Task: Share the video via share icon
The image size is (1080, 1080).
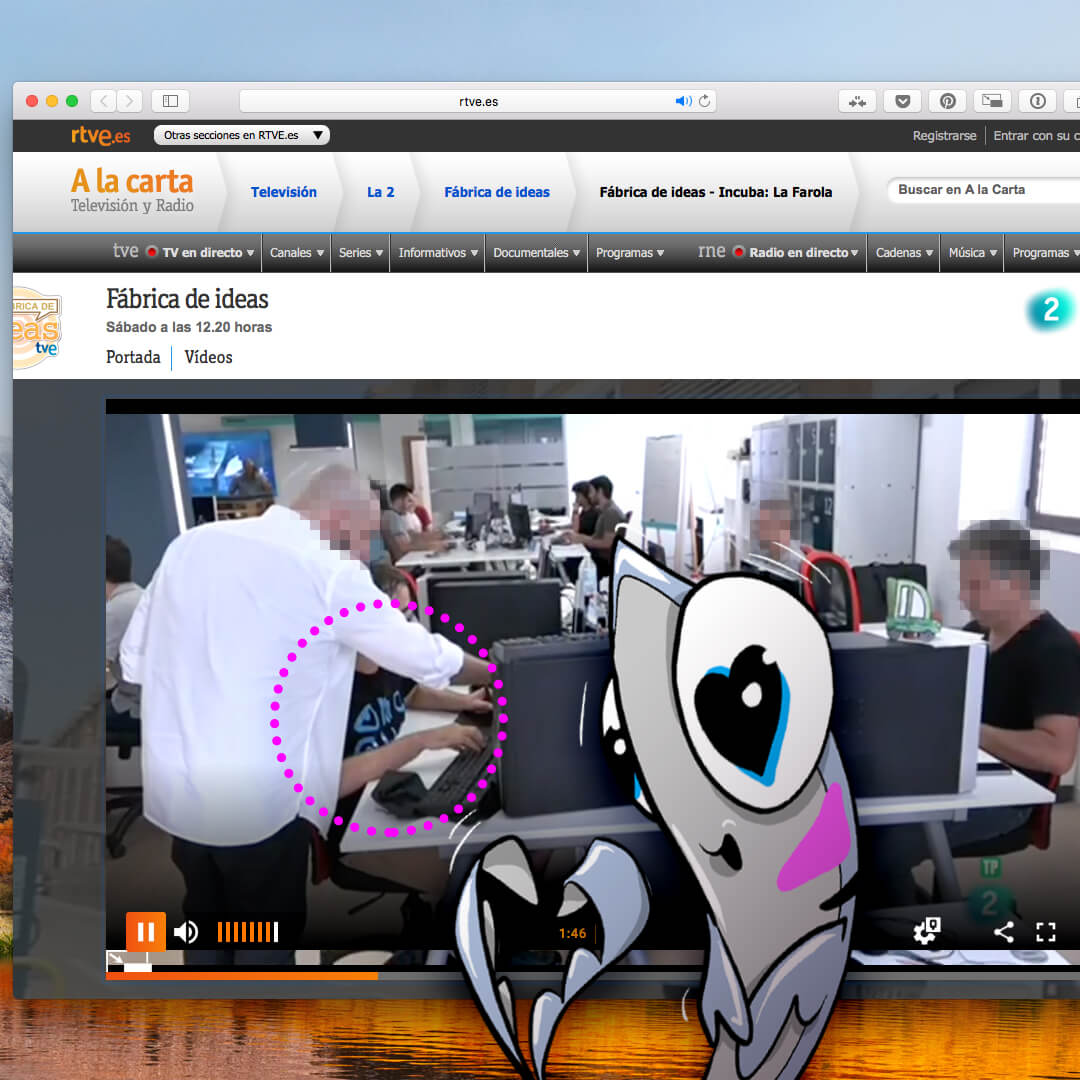Action: click(x=1004, y=932)
